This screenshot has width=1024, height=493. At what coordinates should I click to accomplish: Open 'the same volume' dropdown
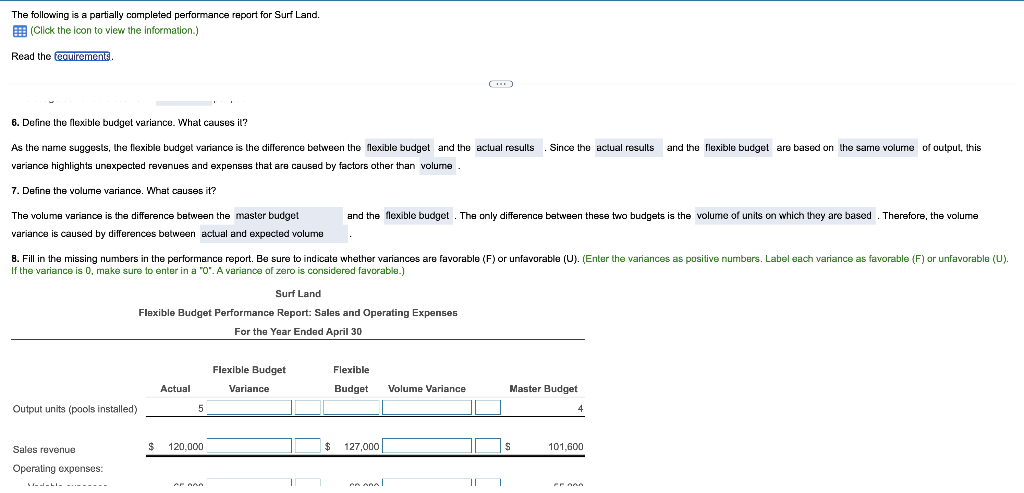(x=878, y=148)
